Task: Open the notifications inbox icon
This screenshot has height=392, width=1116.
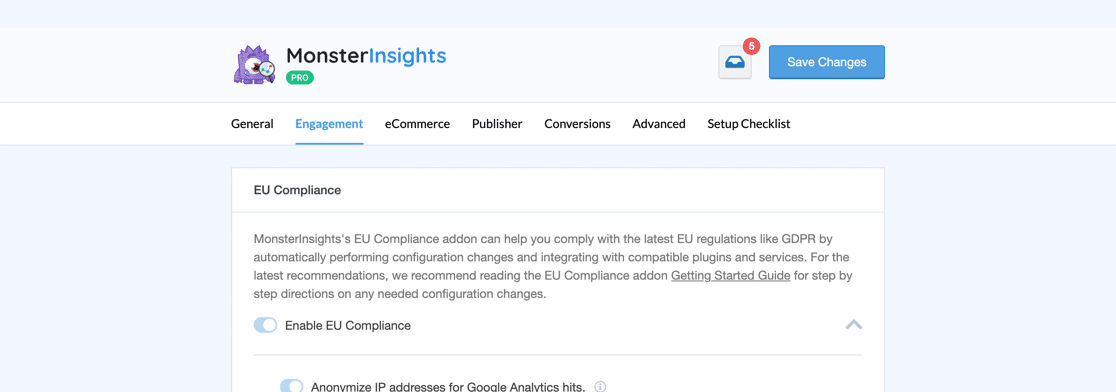Action: [735, 63]
